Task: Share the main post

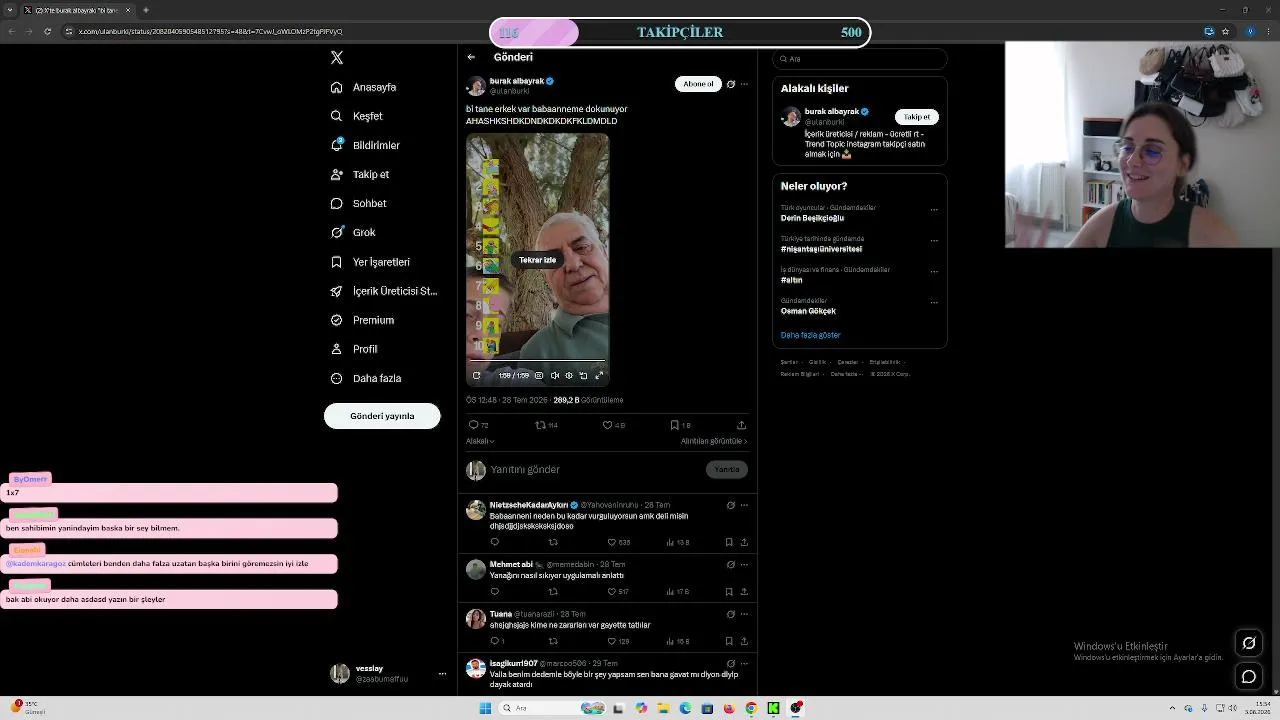Action: tap(741, 425)
